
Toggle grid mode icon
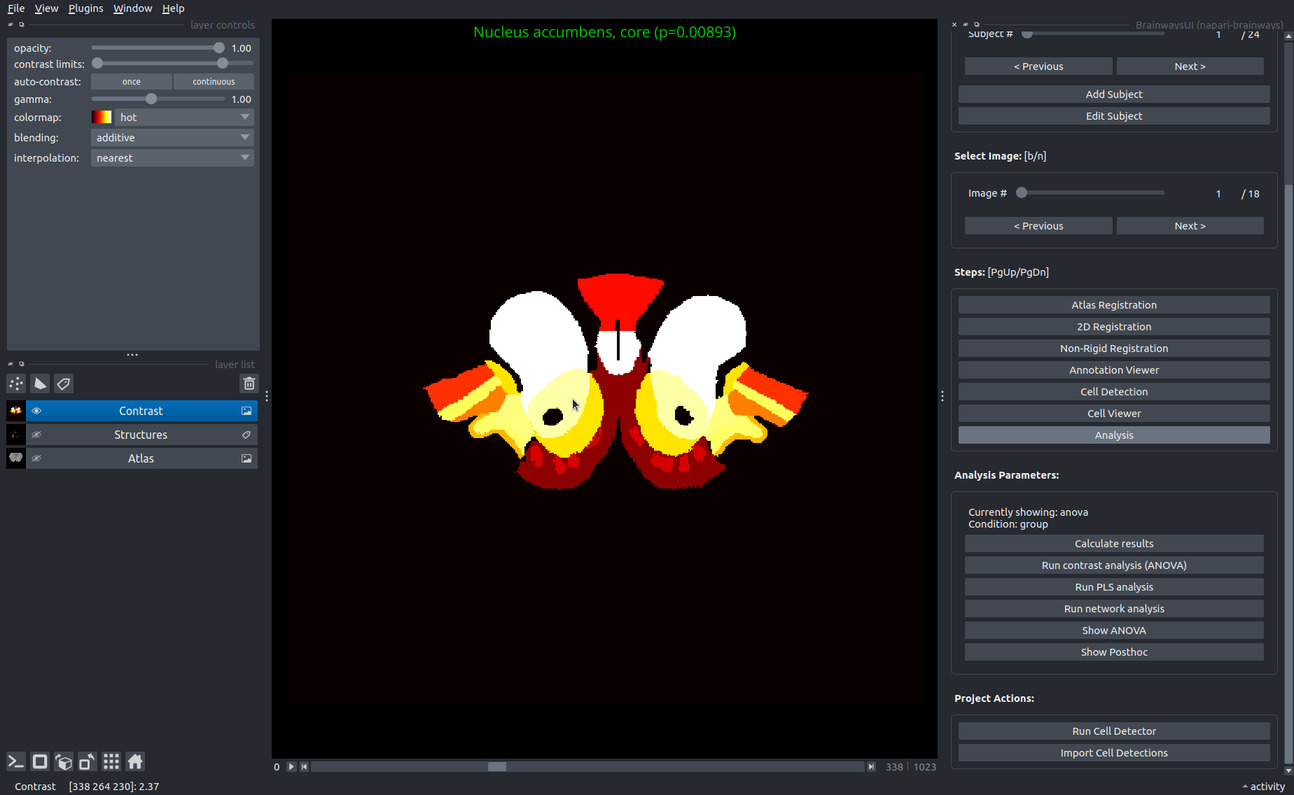pos(112,761)
